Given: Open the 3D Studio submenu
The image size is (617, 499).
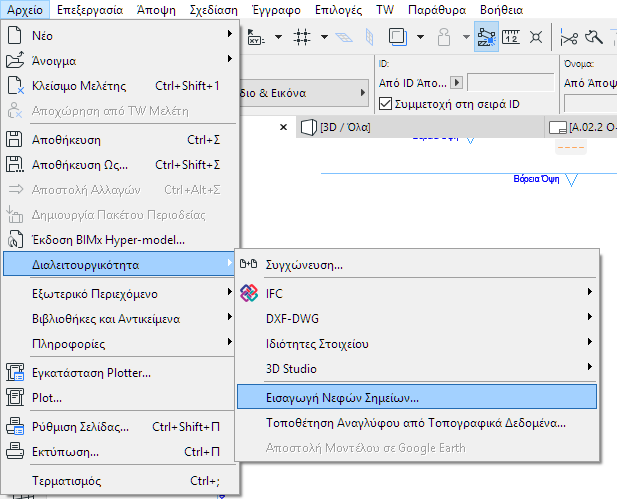Looking at the screenshot, I should coord(417,368).
